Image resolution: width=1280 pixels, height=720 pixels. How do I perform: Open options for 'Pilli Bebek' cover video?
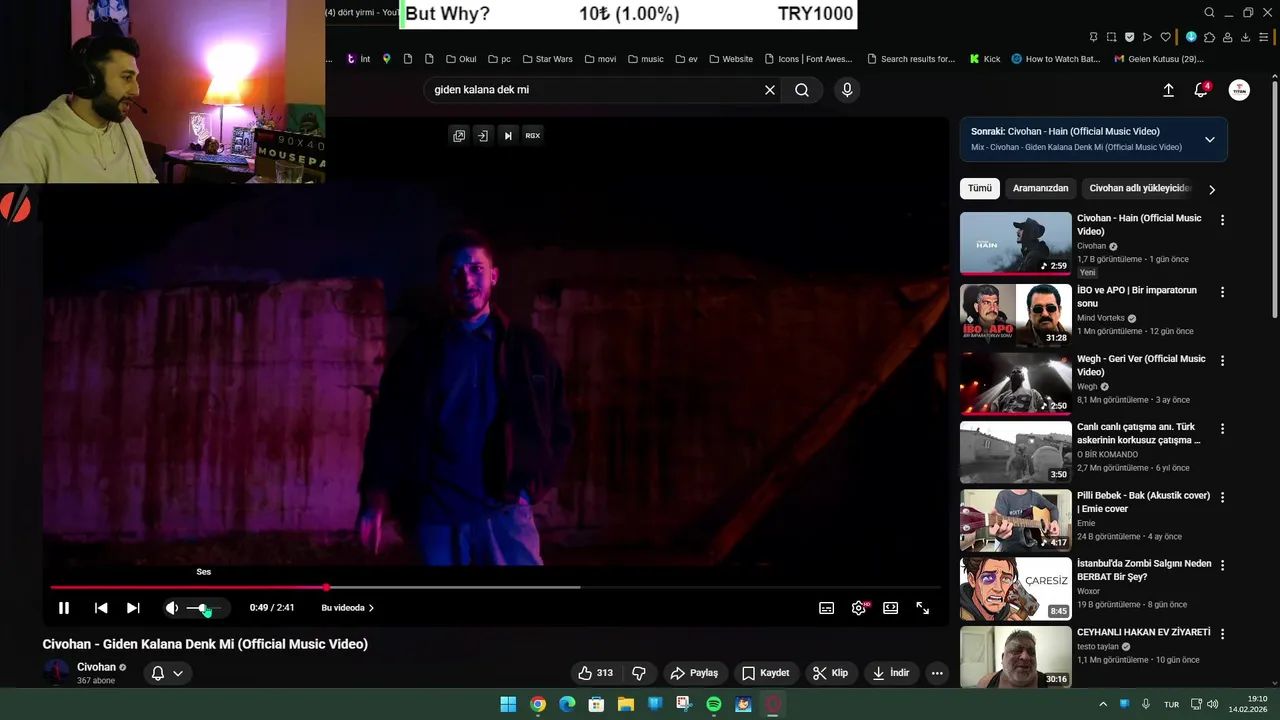[1222, 497]
